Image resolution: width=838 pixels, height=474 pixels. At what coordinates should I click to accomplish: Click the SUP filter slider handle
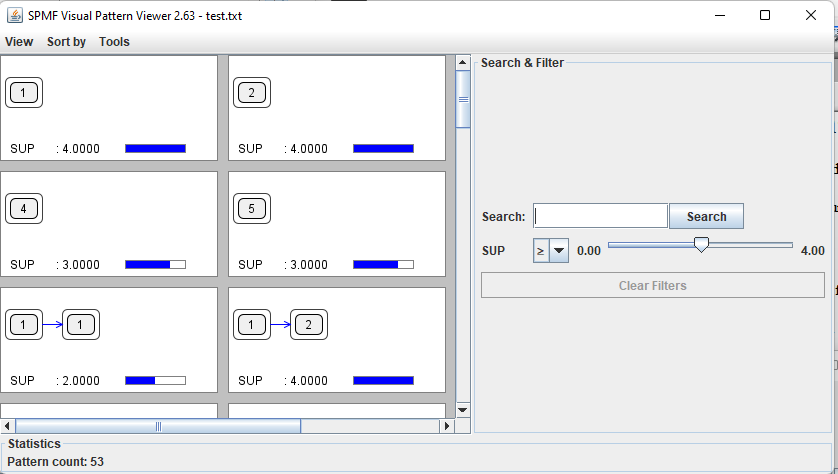click(701, 245)
